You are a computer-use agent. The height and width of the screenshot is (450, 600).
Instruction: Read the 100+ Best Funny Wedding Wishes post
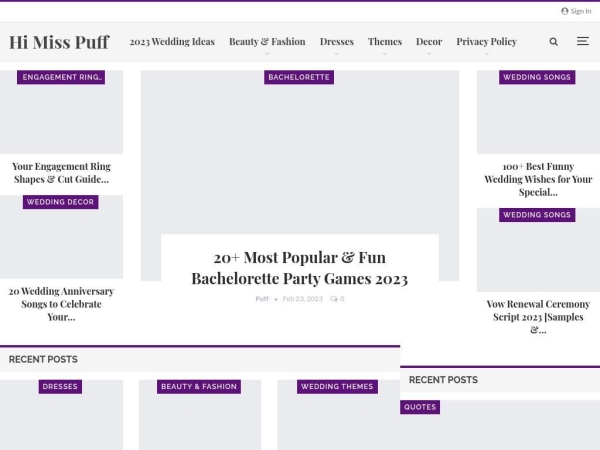(538, 179)
